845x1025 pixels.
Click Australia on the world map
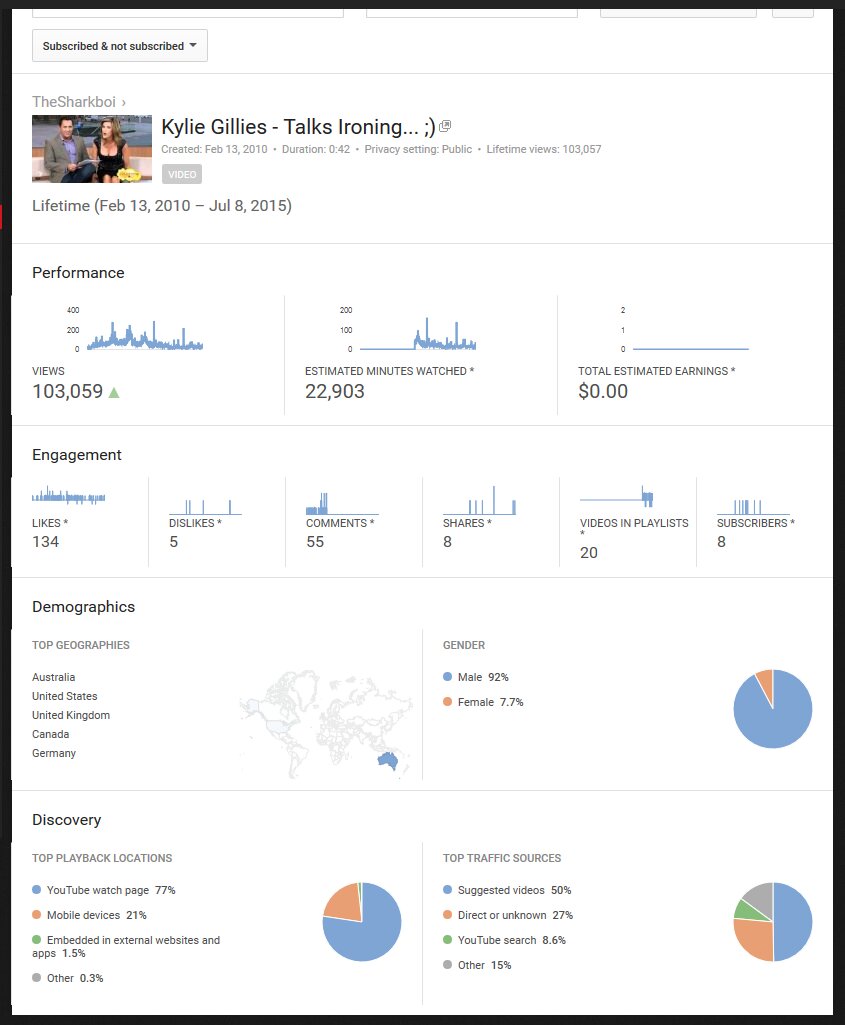[387, 761]
